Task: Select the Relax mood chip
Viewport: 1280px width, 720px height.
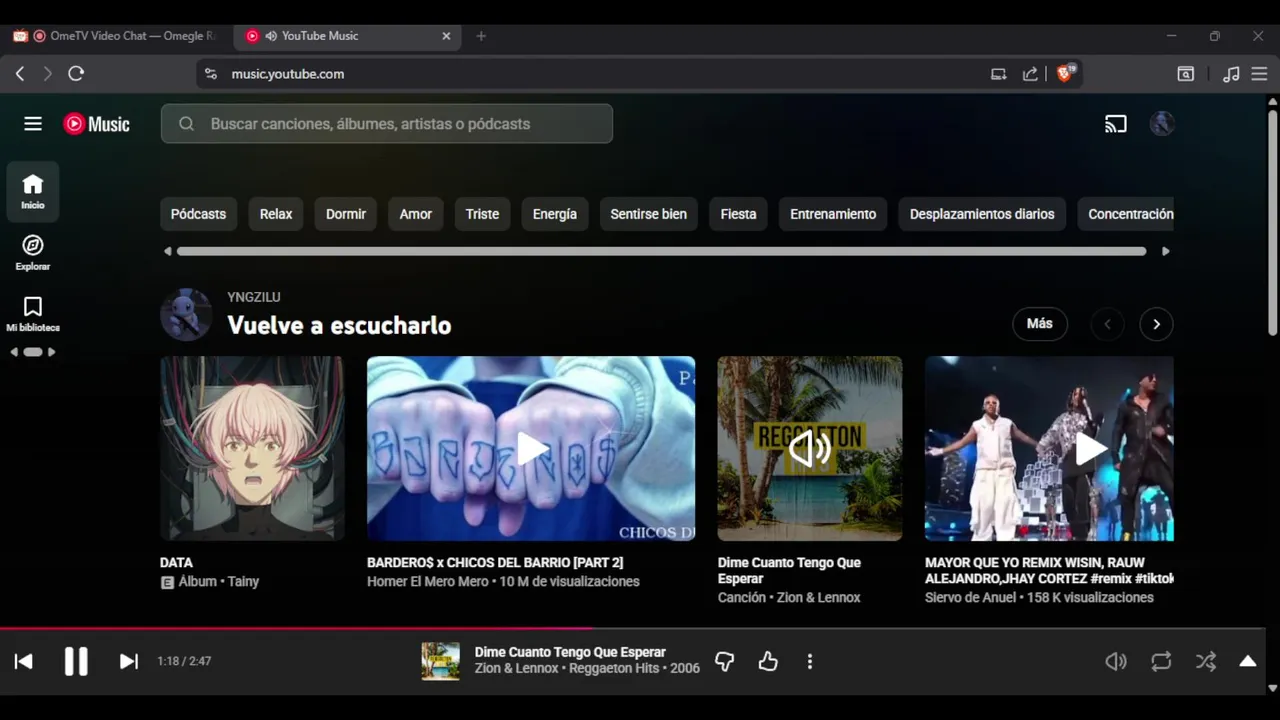Action: coord(276,214)
